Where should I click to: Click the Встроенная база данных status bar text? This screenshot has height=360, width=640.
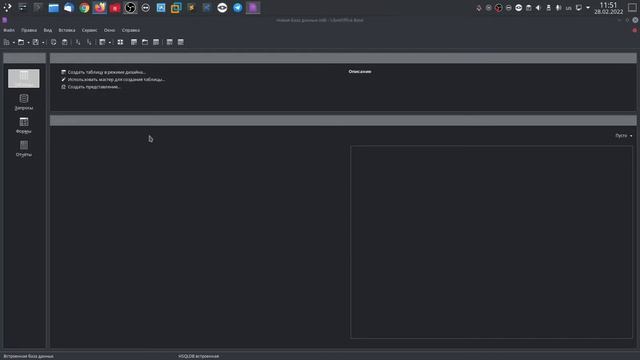pos(29,356)
